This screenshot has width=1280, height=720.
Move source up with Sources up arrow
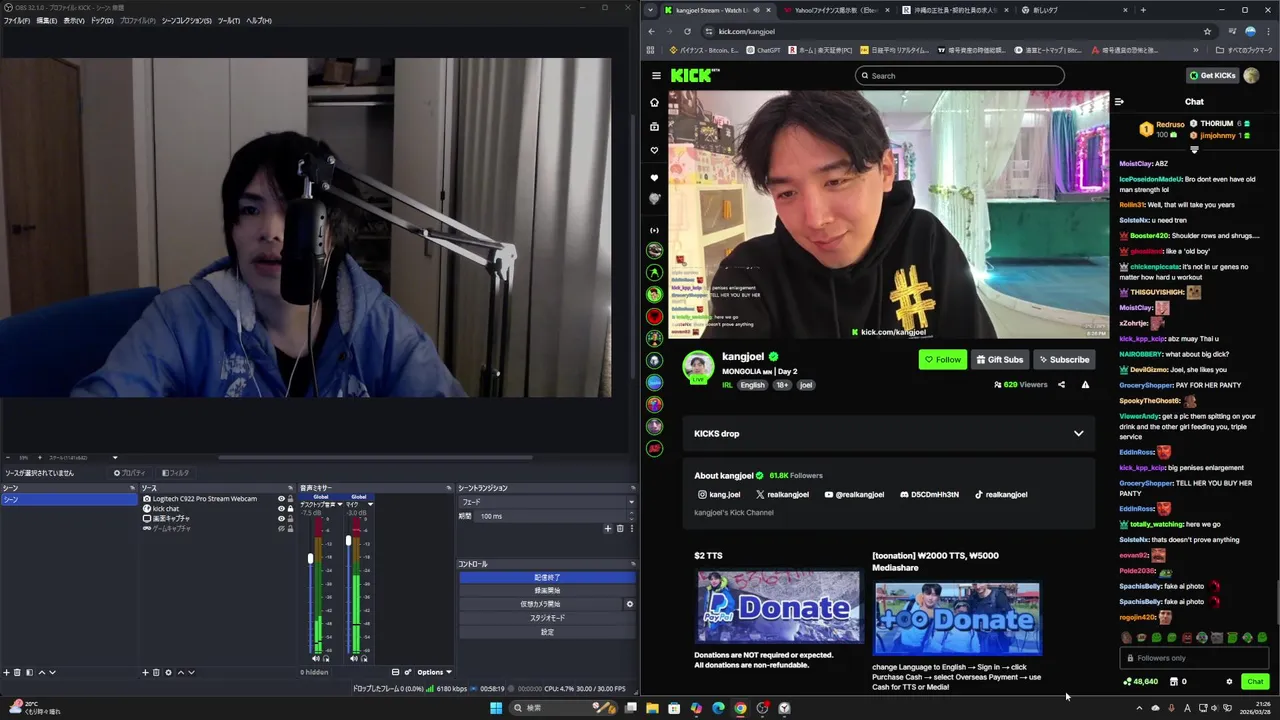click(180, 672)
